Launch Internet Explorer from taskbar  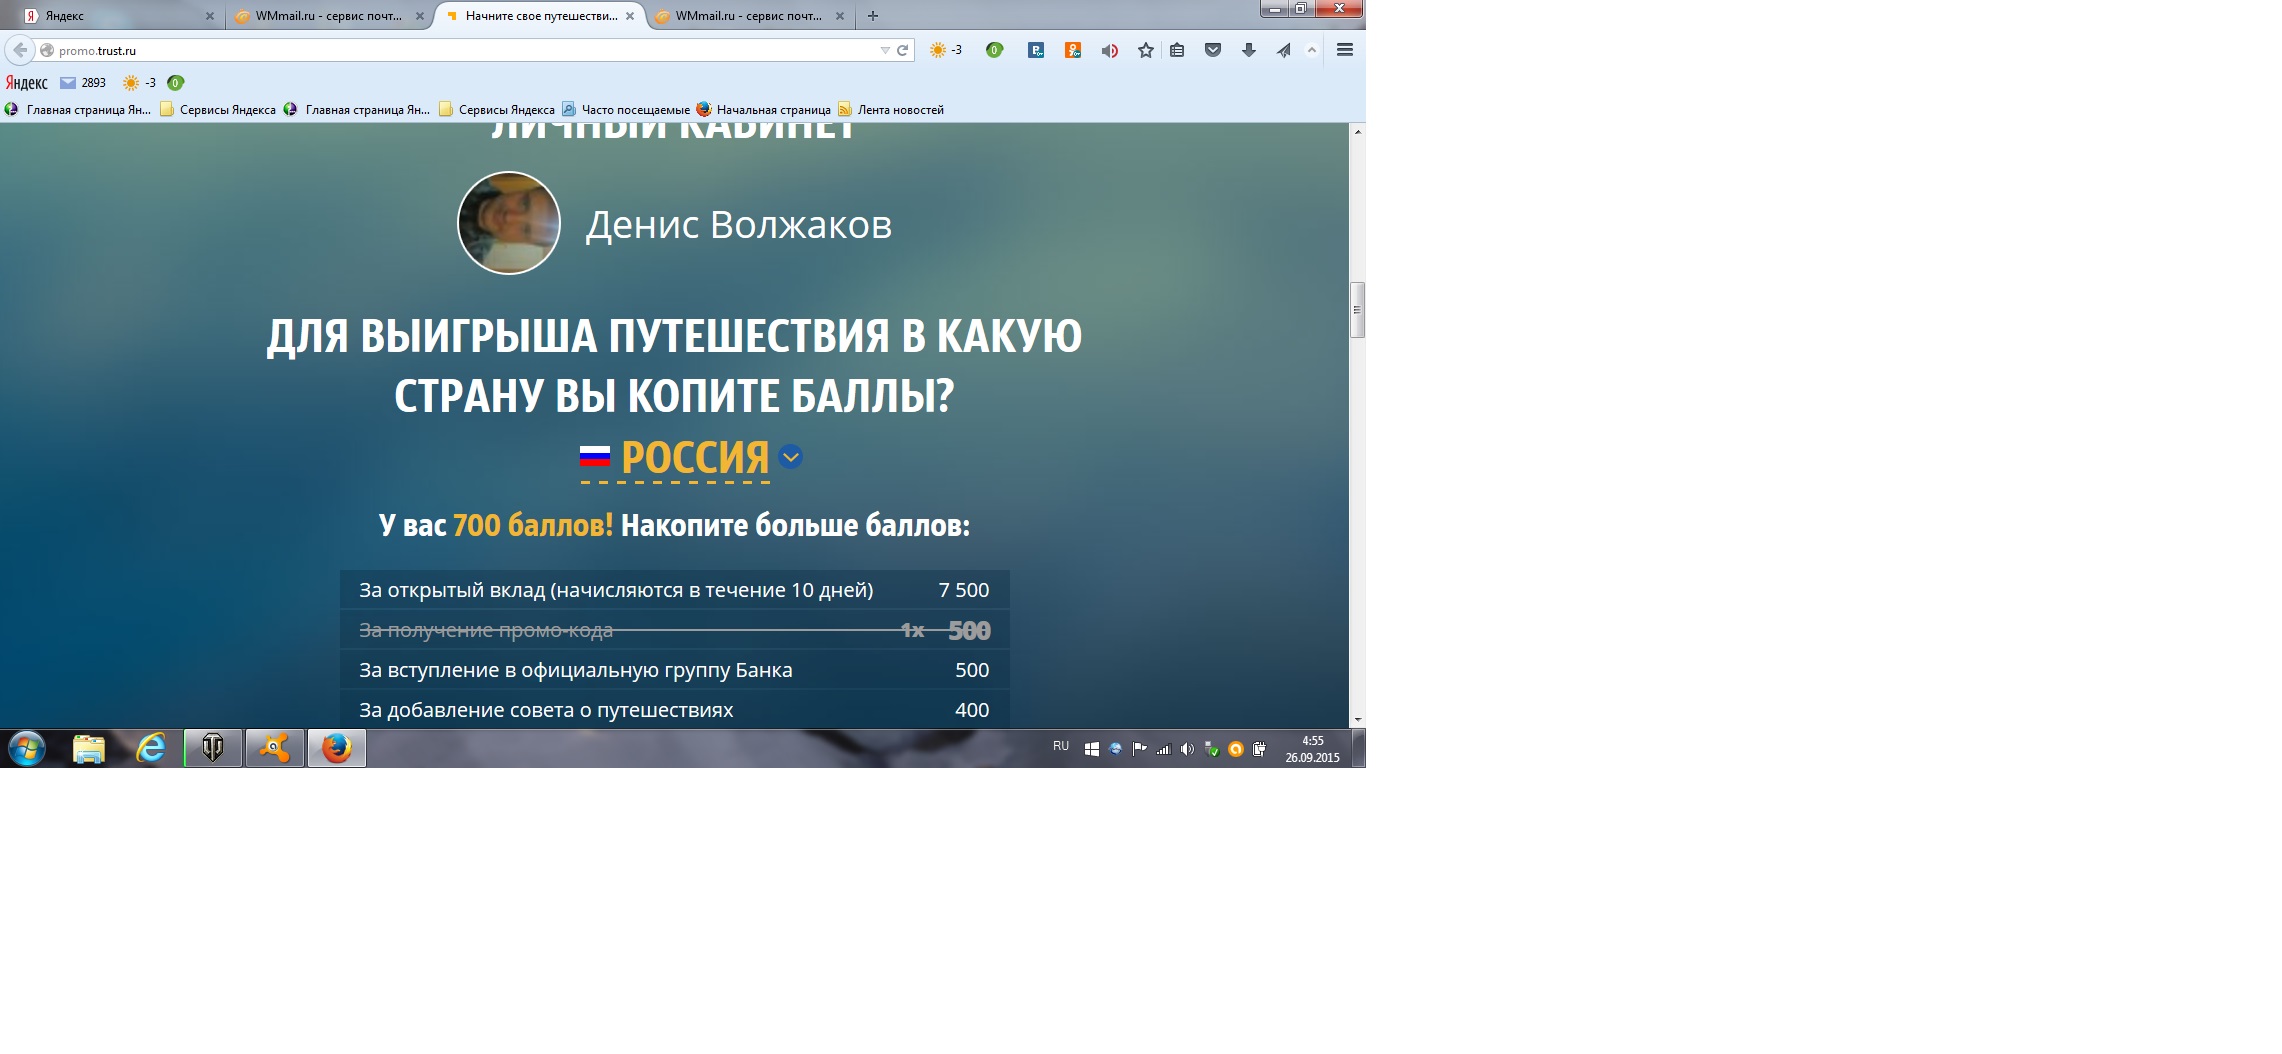point(151,748)
